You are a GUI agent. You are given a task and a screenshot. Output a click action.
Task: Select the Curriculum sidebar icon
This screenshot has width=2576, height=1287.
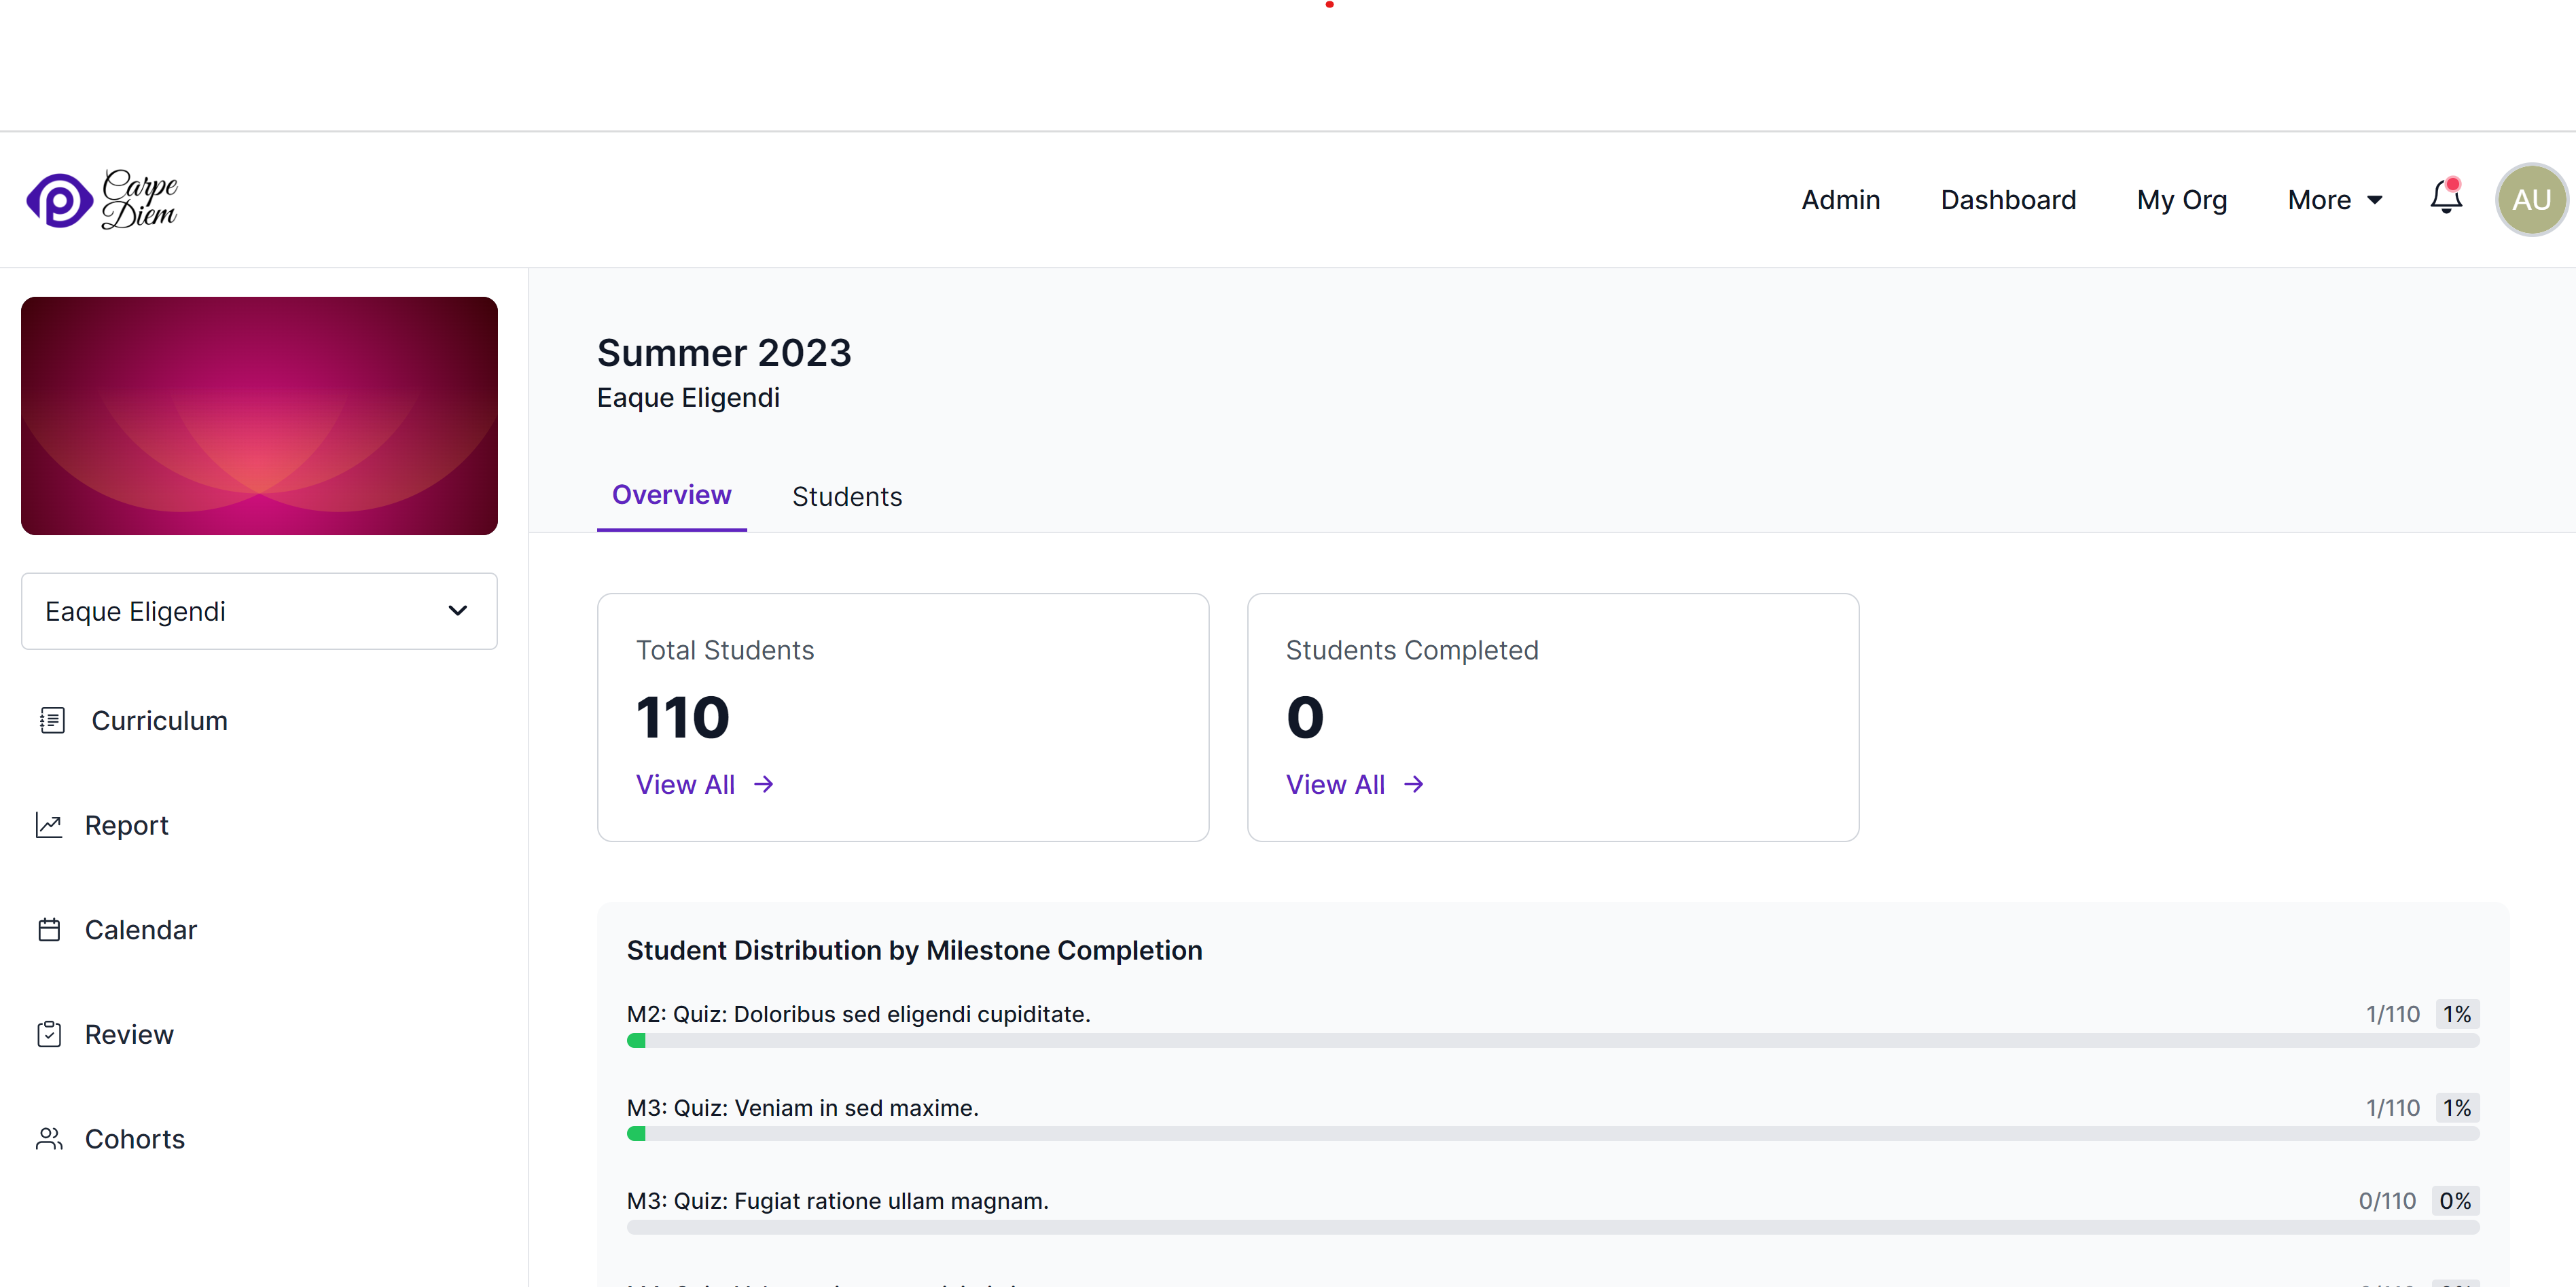tap(51, 719)
